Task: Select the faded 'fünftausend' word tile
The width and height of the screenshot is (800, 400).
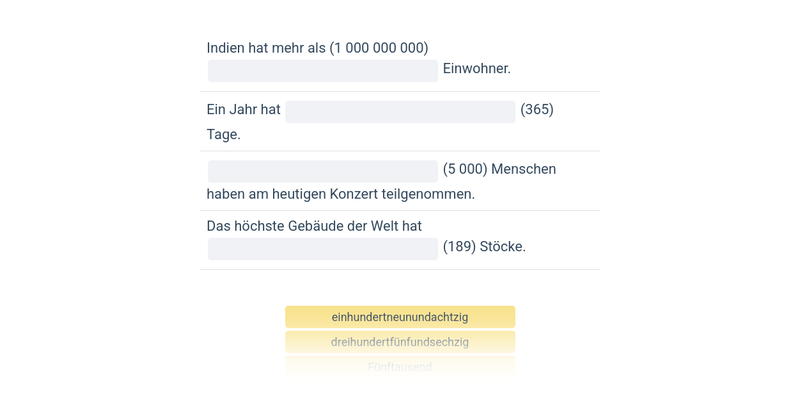Action: (400, 367)
